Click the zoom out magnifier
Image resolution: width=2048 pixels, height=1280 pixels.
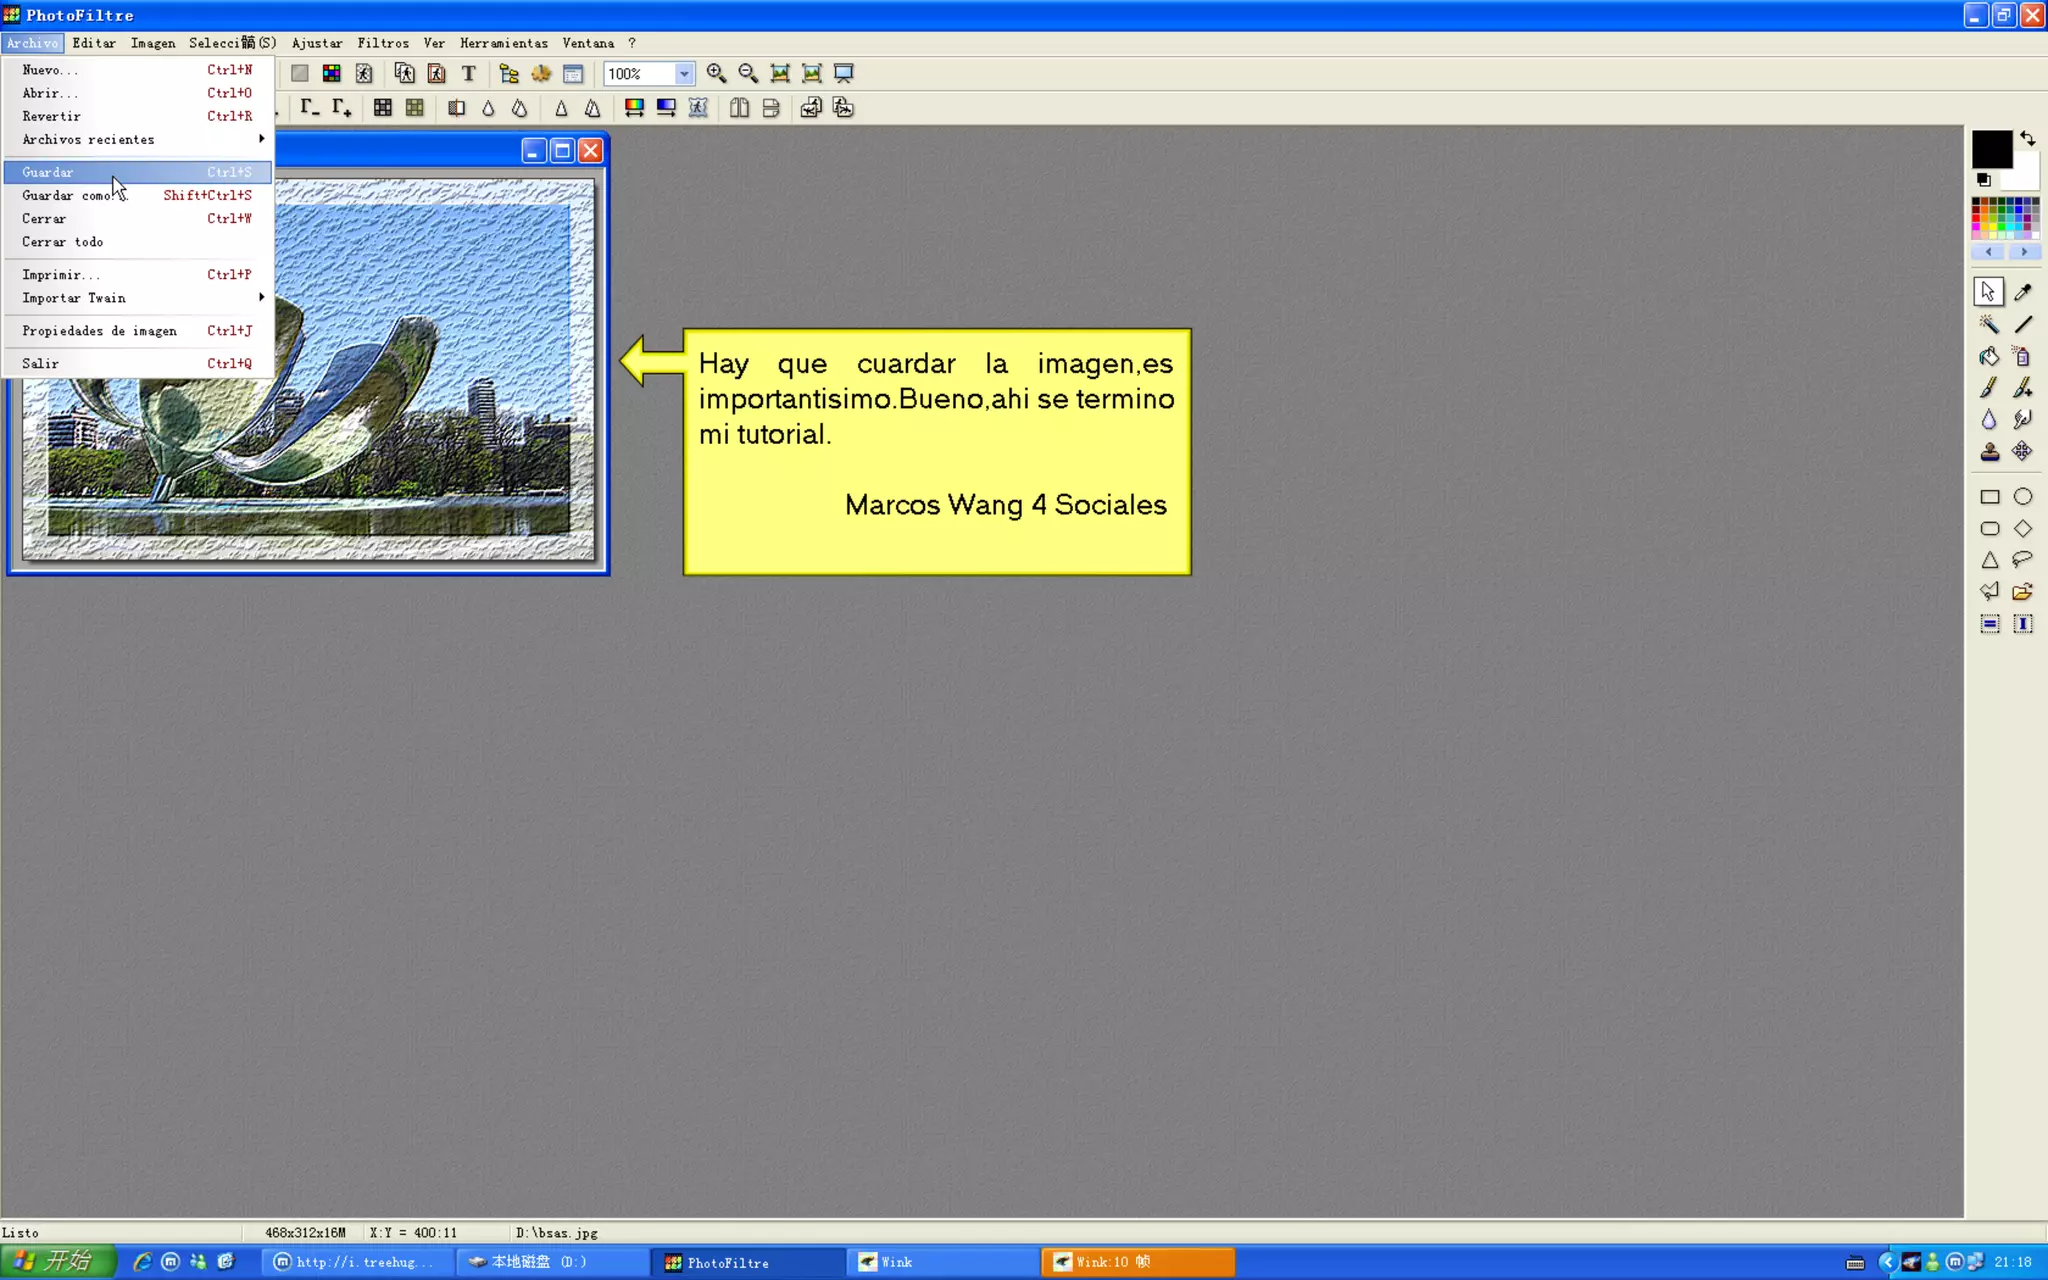tap(748, 73)
